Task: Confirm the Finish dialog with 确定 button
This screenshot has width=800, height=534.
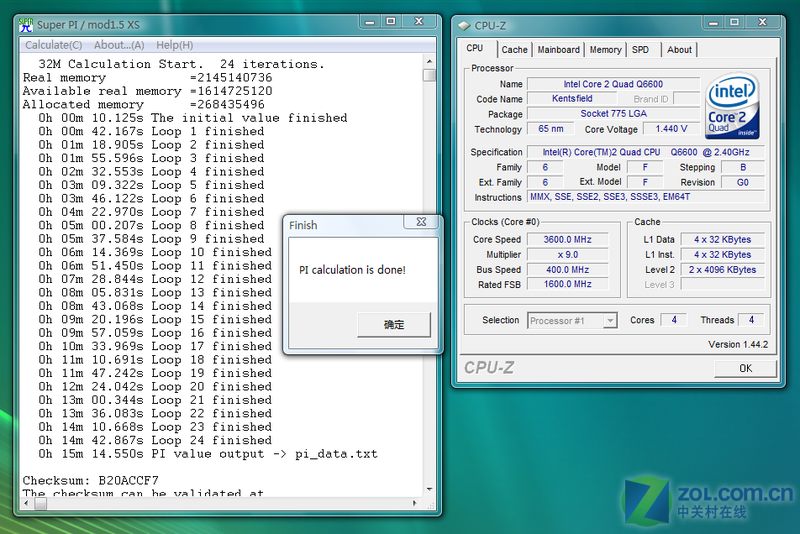Action: [x=394, y=324]
